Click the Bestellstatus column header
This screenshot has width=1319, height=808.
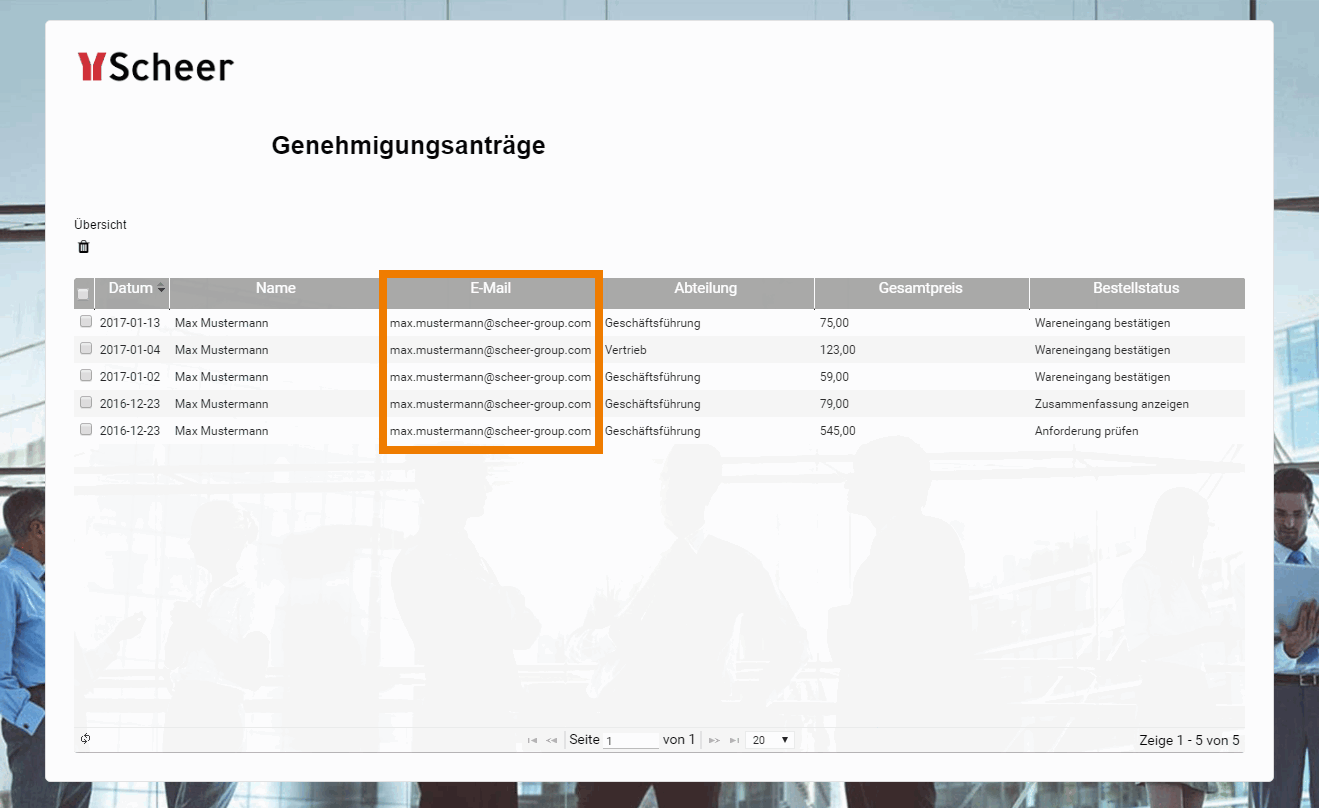point(1135,288)
